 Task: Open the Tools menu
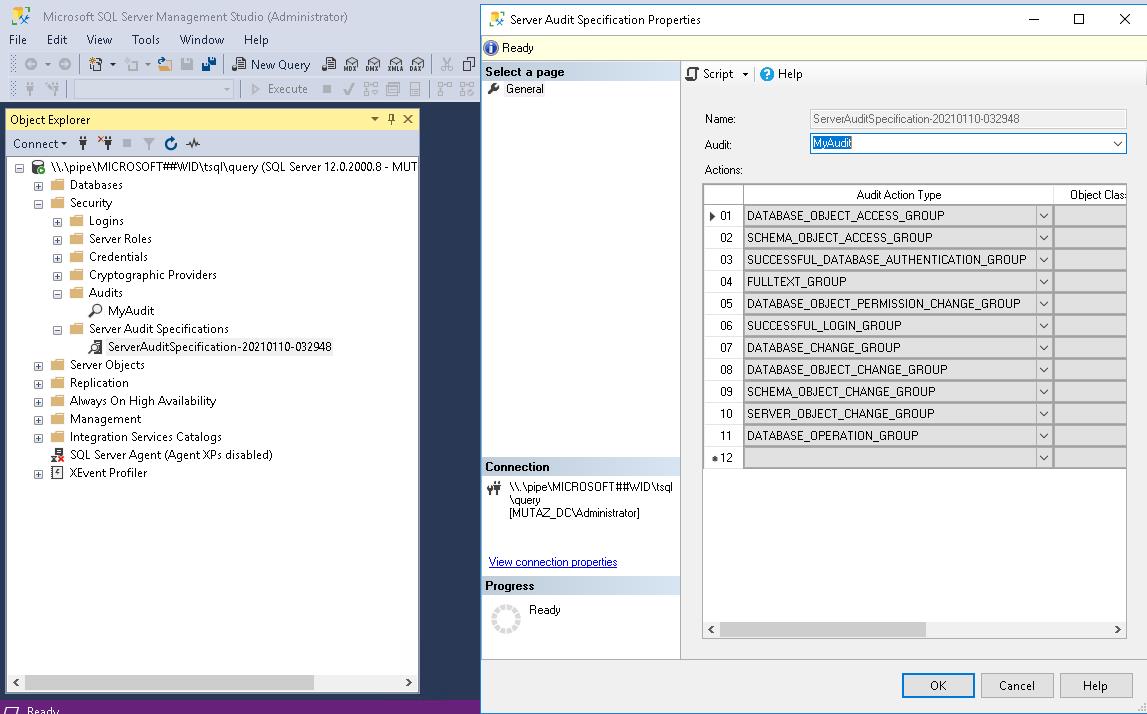(145, 39)
